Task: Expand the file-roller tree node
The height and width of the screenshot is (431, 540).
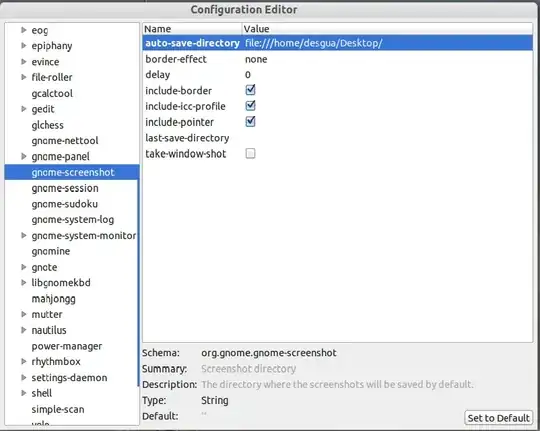Action: (x=23, y=77)
